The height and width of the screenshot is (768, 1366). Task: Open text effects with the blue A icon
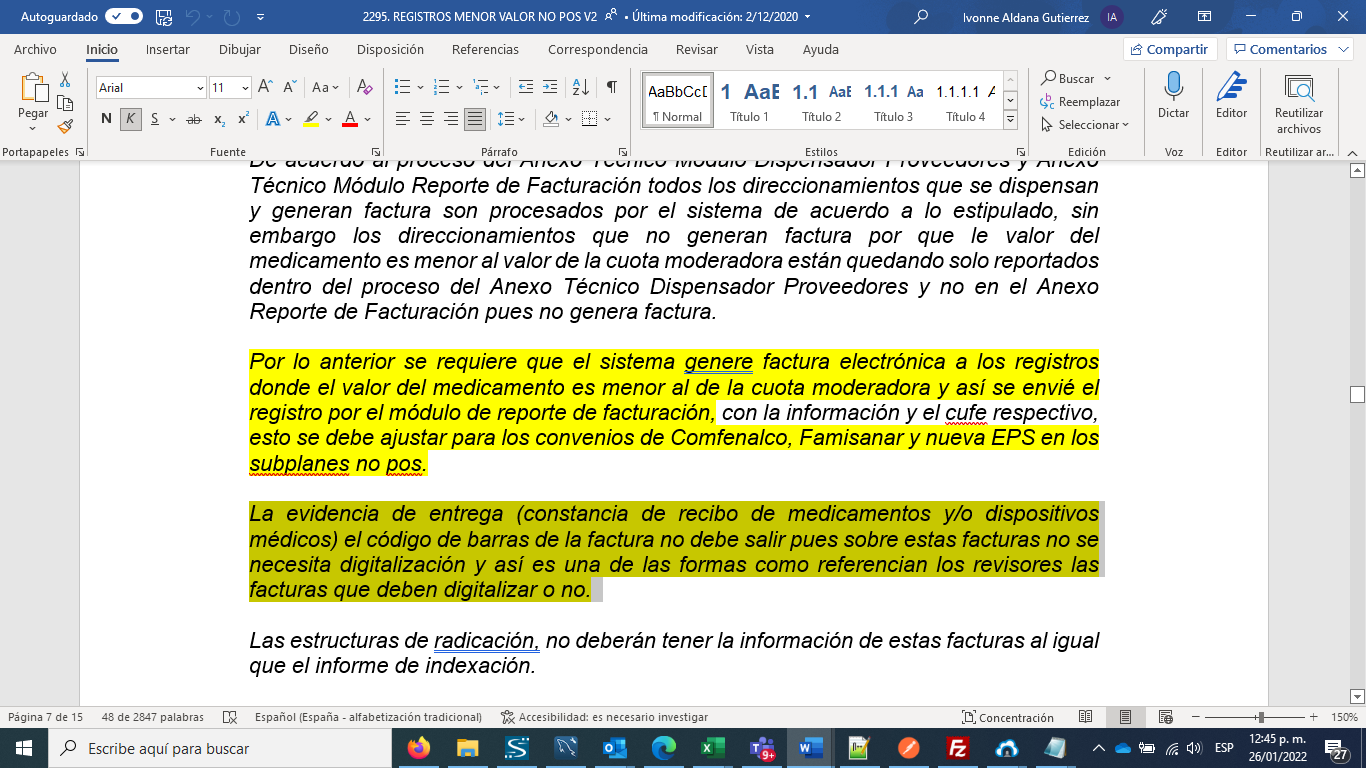coord(273,119)
